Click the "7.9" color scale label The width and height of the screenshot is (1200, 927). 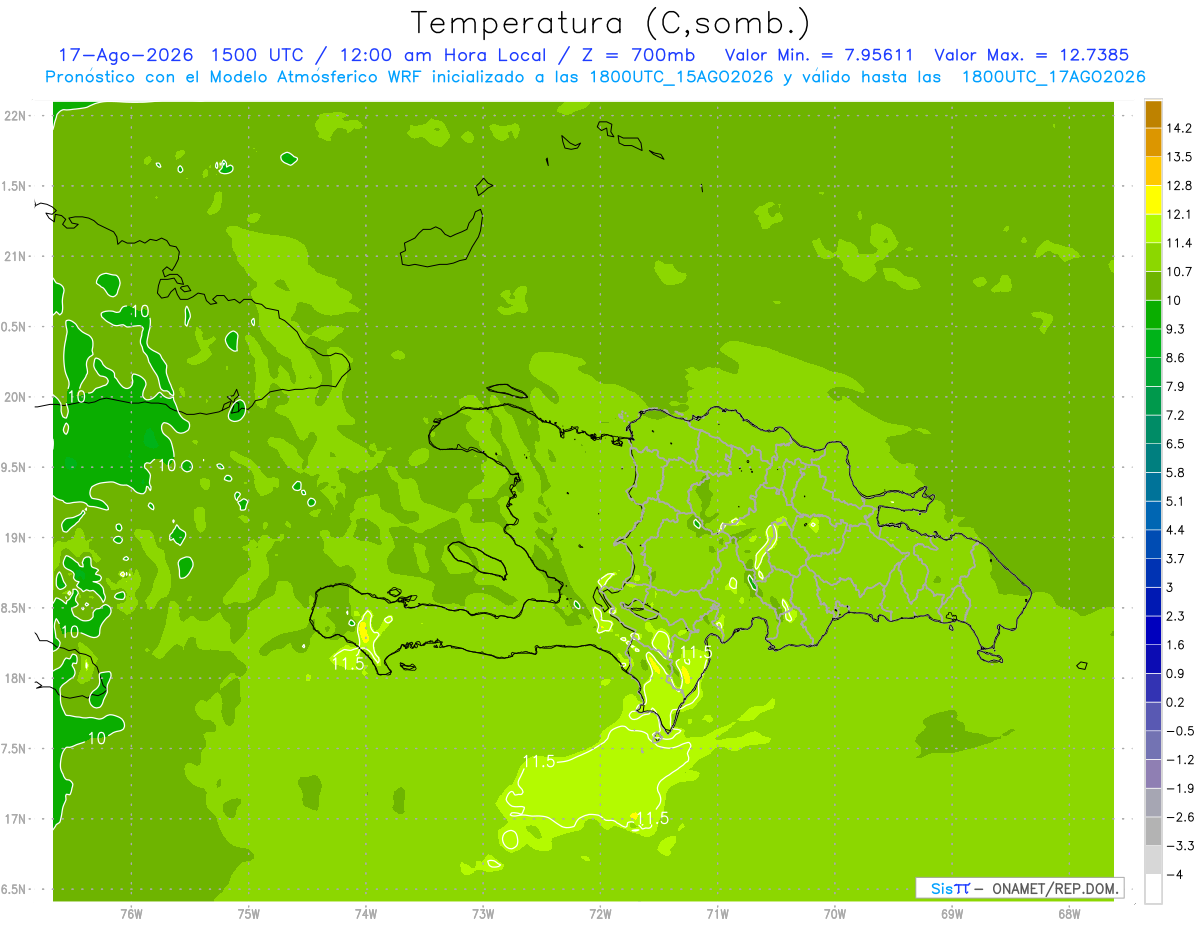(x=1175, y=386)
